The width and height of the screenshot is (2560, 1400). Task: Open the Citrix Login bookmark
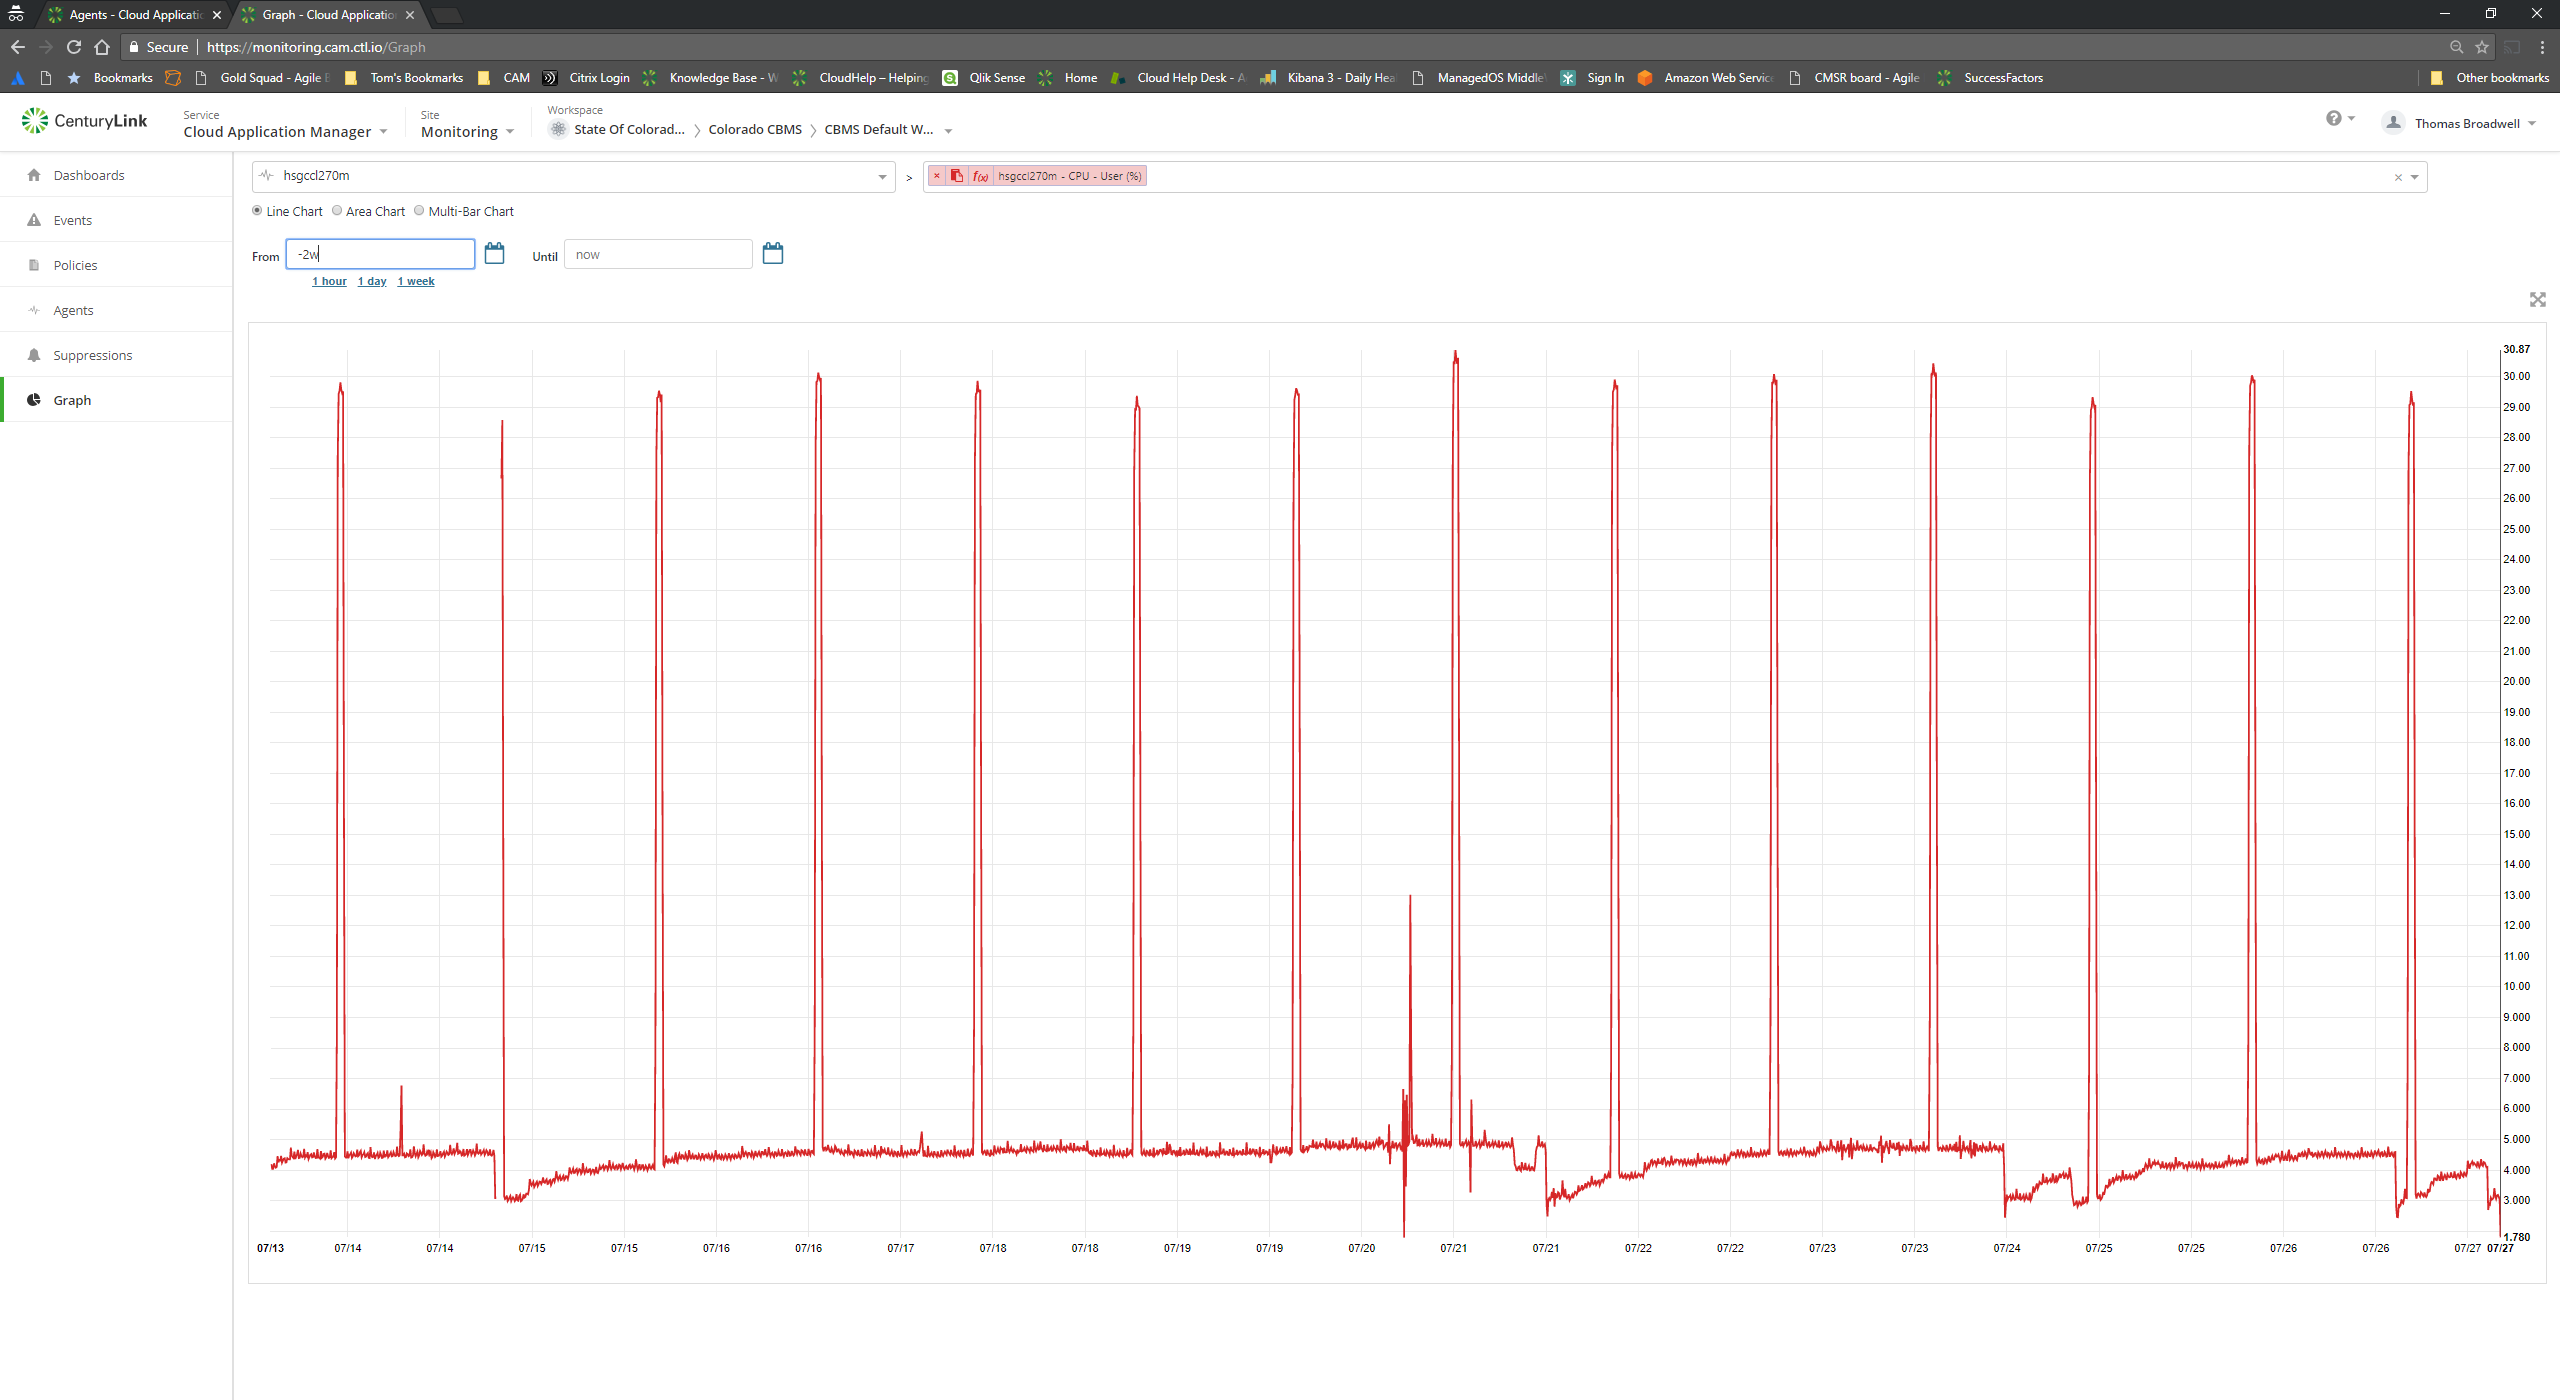click(587, 78)
